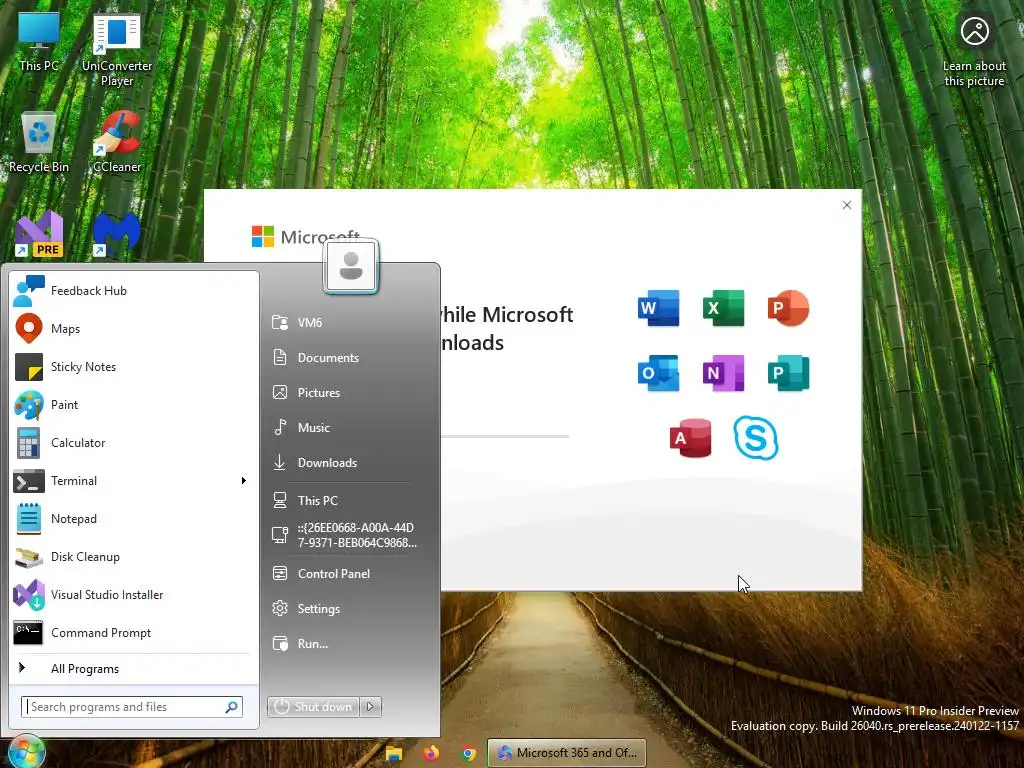
Task: Start Disk Cleanup utility
Action: click(x=134, y=556)
